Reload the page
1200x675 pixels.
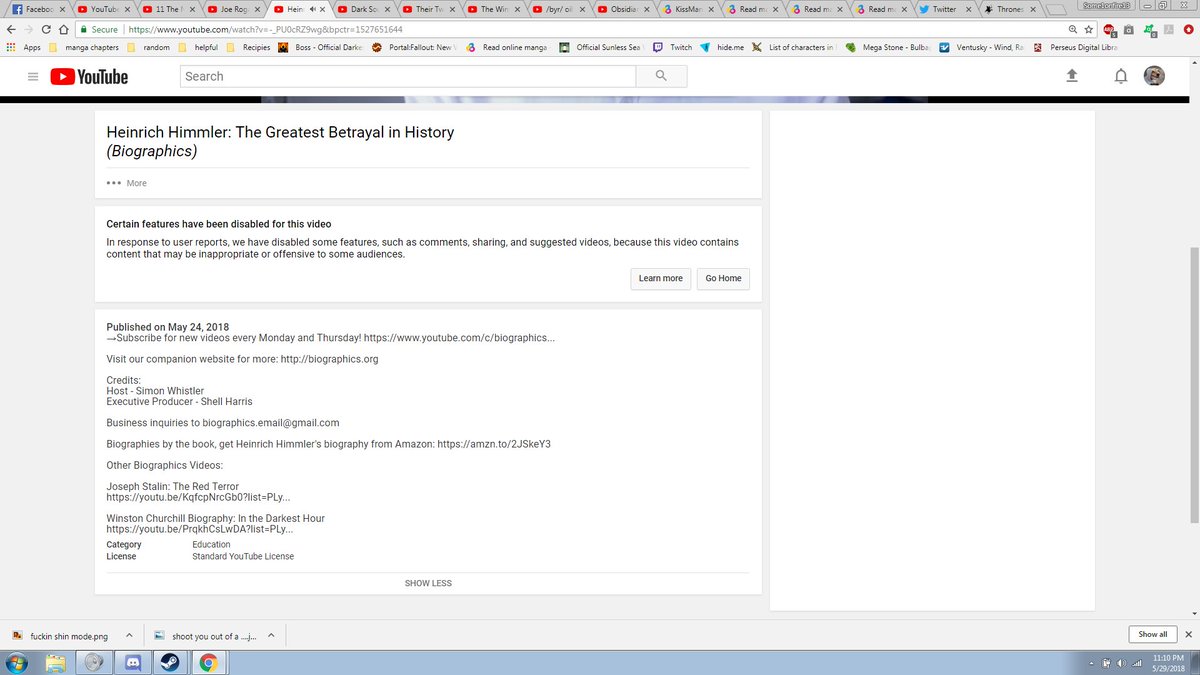(x=47, y=30)
